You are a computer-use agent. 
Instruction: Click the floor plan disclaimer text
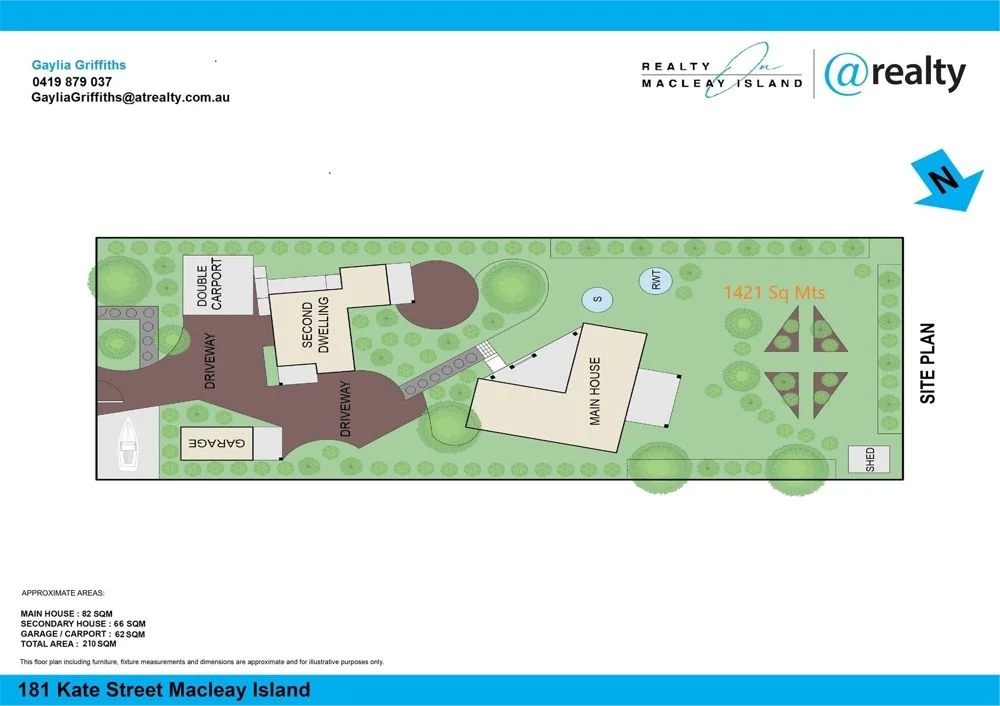point(202,662)
